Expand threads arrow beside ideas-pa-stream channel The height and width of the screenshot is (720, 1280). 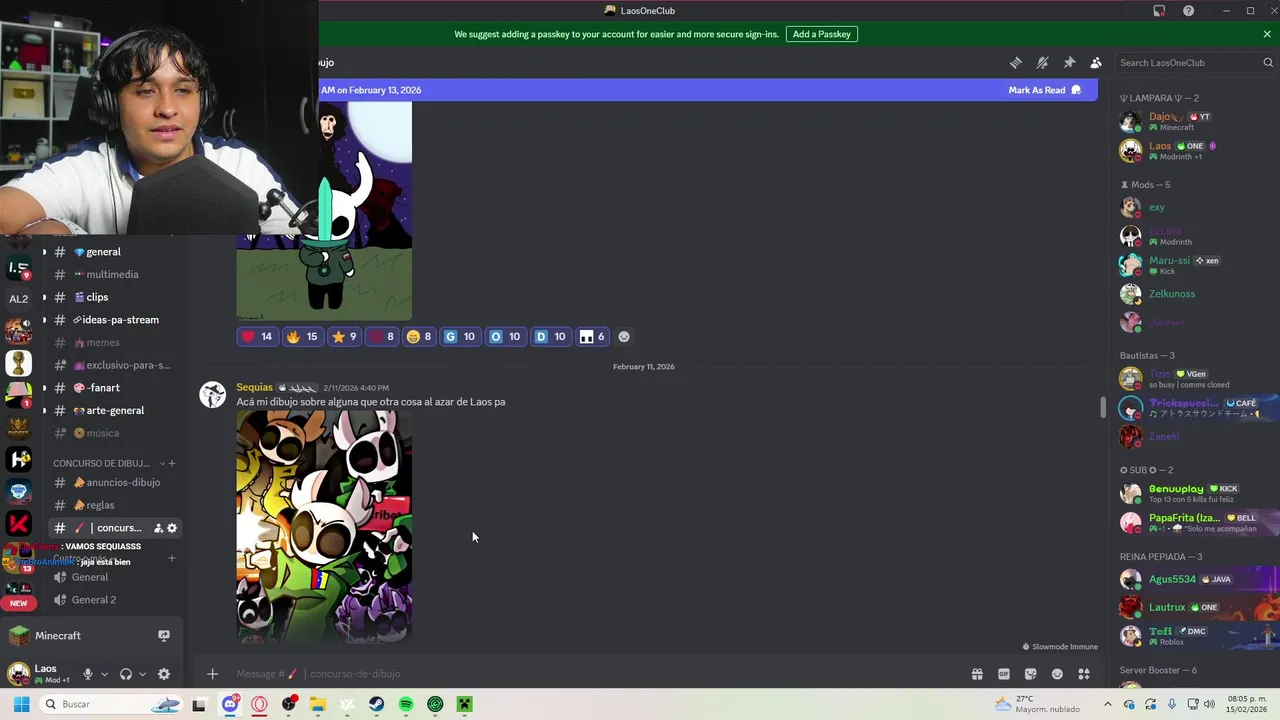[44, 320]
